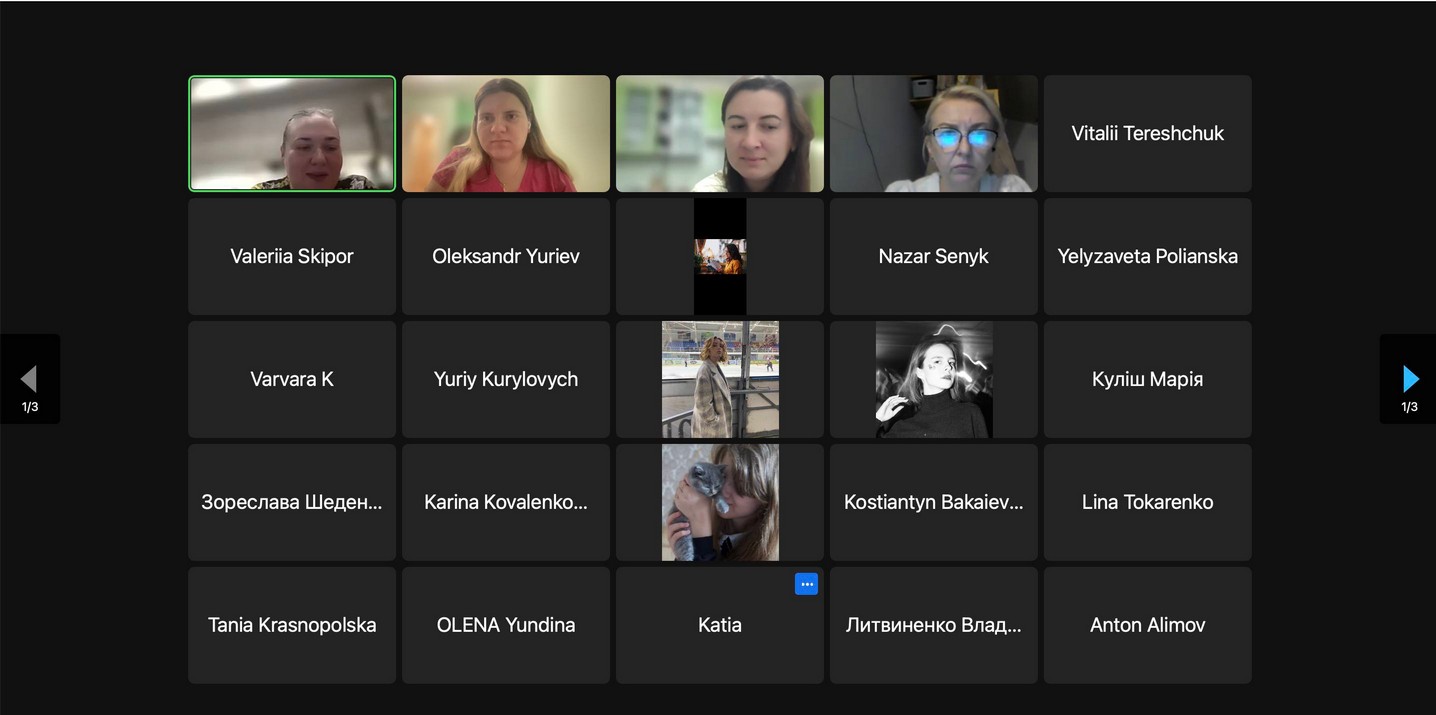
Task: Open more options on Katia's tile
Action: point(806,585)
